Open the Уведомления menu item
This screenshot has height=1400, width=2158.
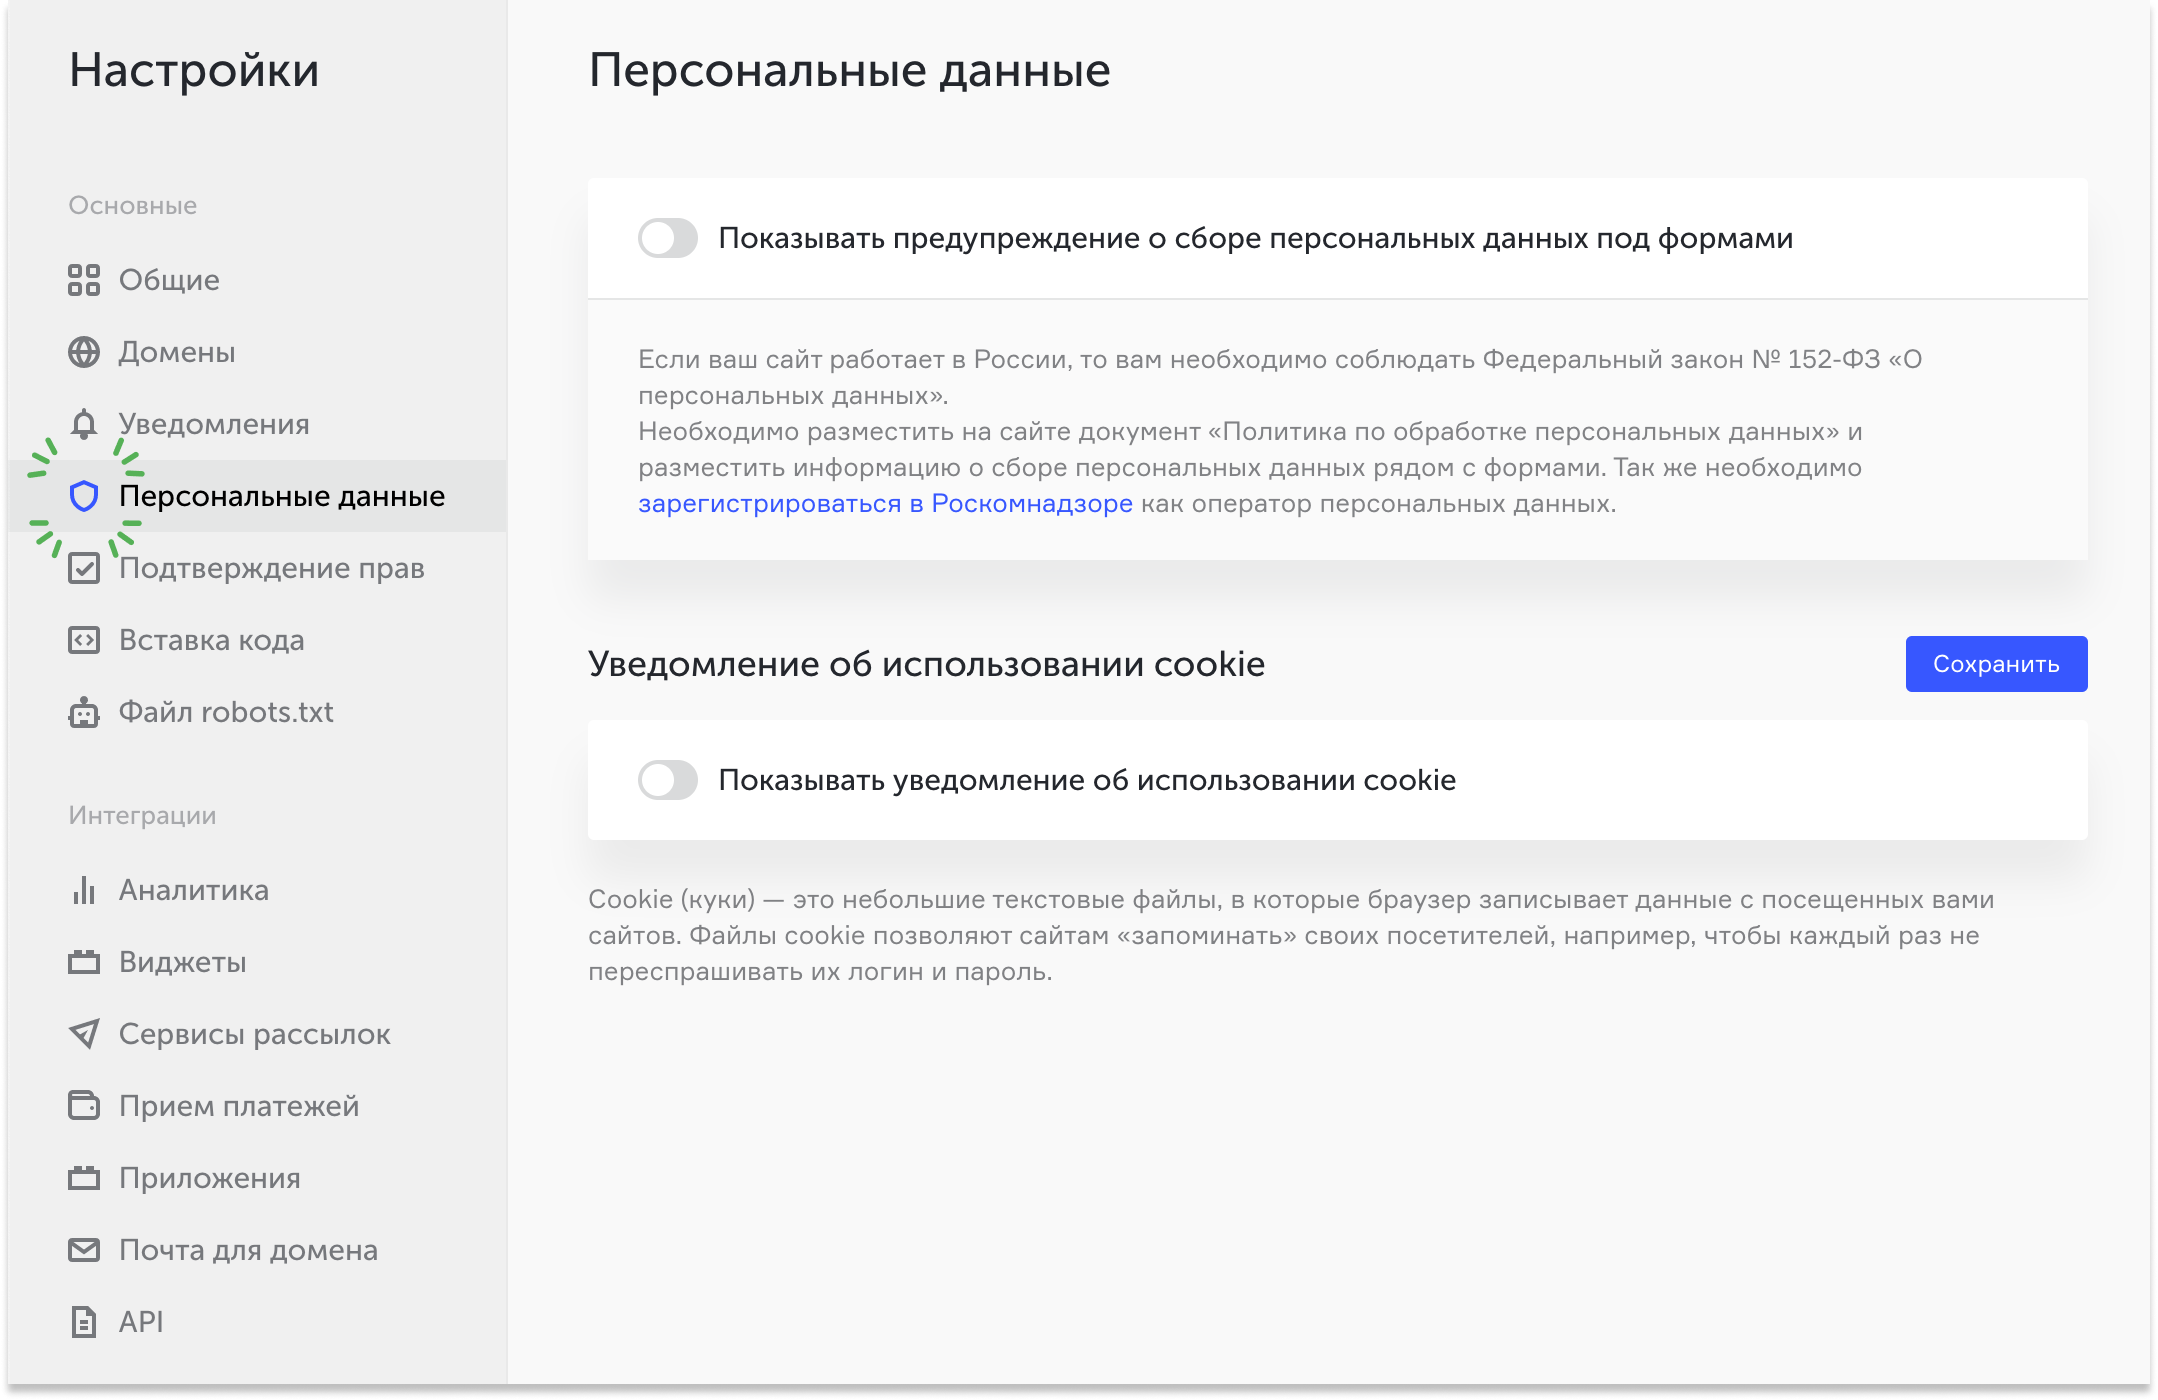(257, 424)
